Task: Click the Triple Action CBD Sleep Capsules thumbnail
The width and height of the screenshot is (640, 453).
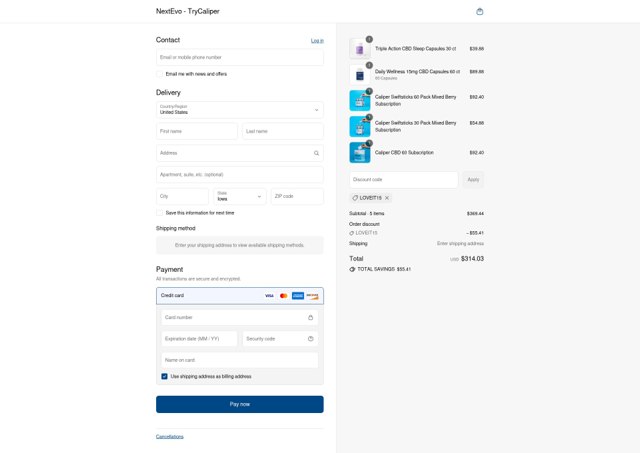Action: (360, 49)
